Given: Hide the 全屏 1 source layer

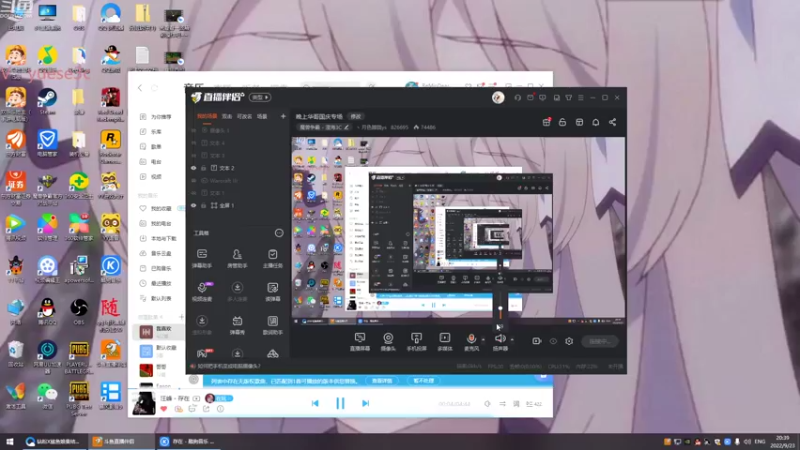Looking at the screenshot, I should click(193, 206).
